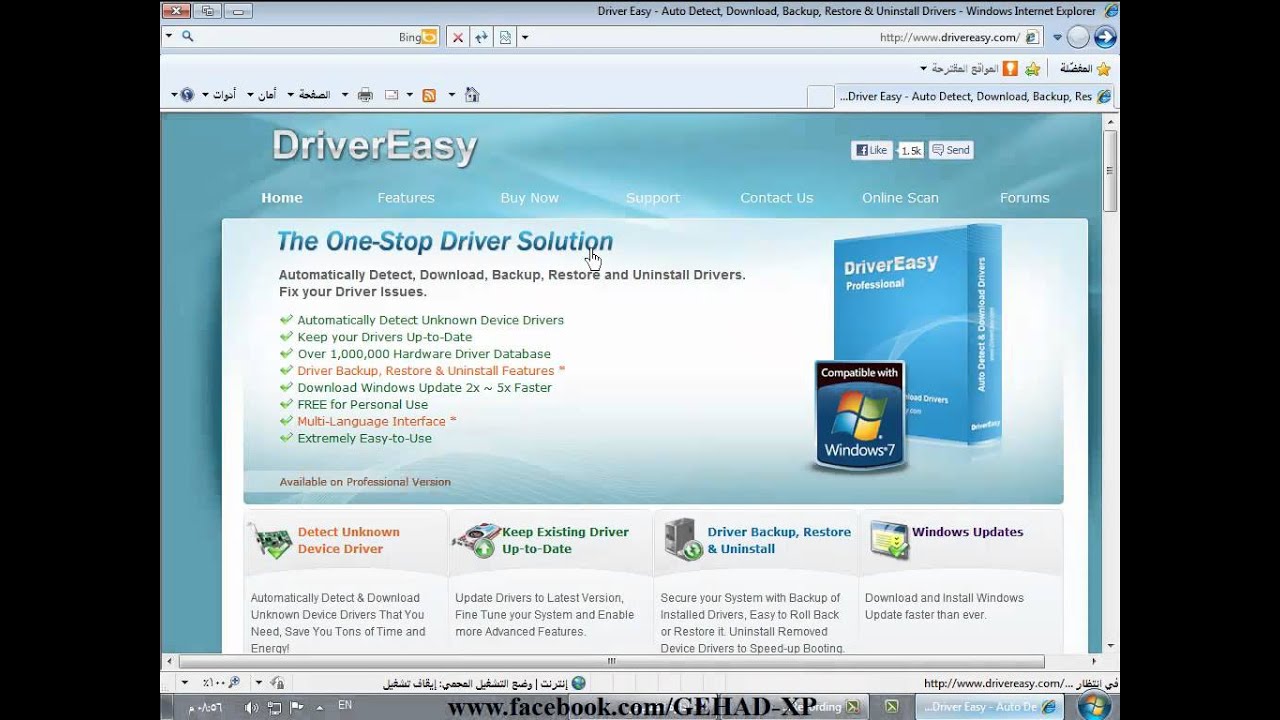Go to the Home nav item

[x=282, y=198]
